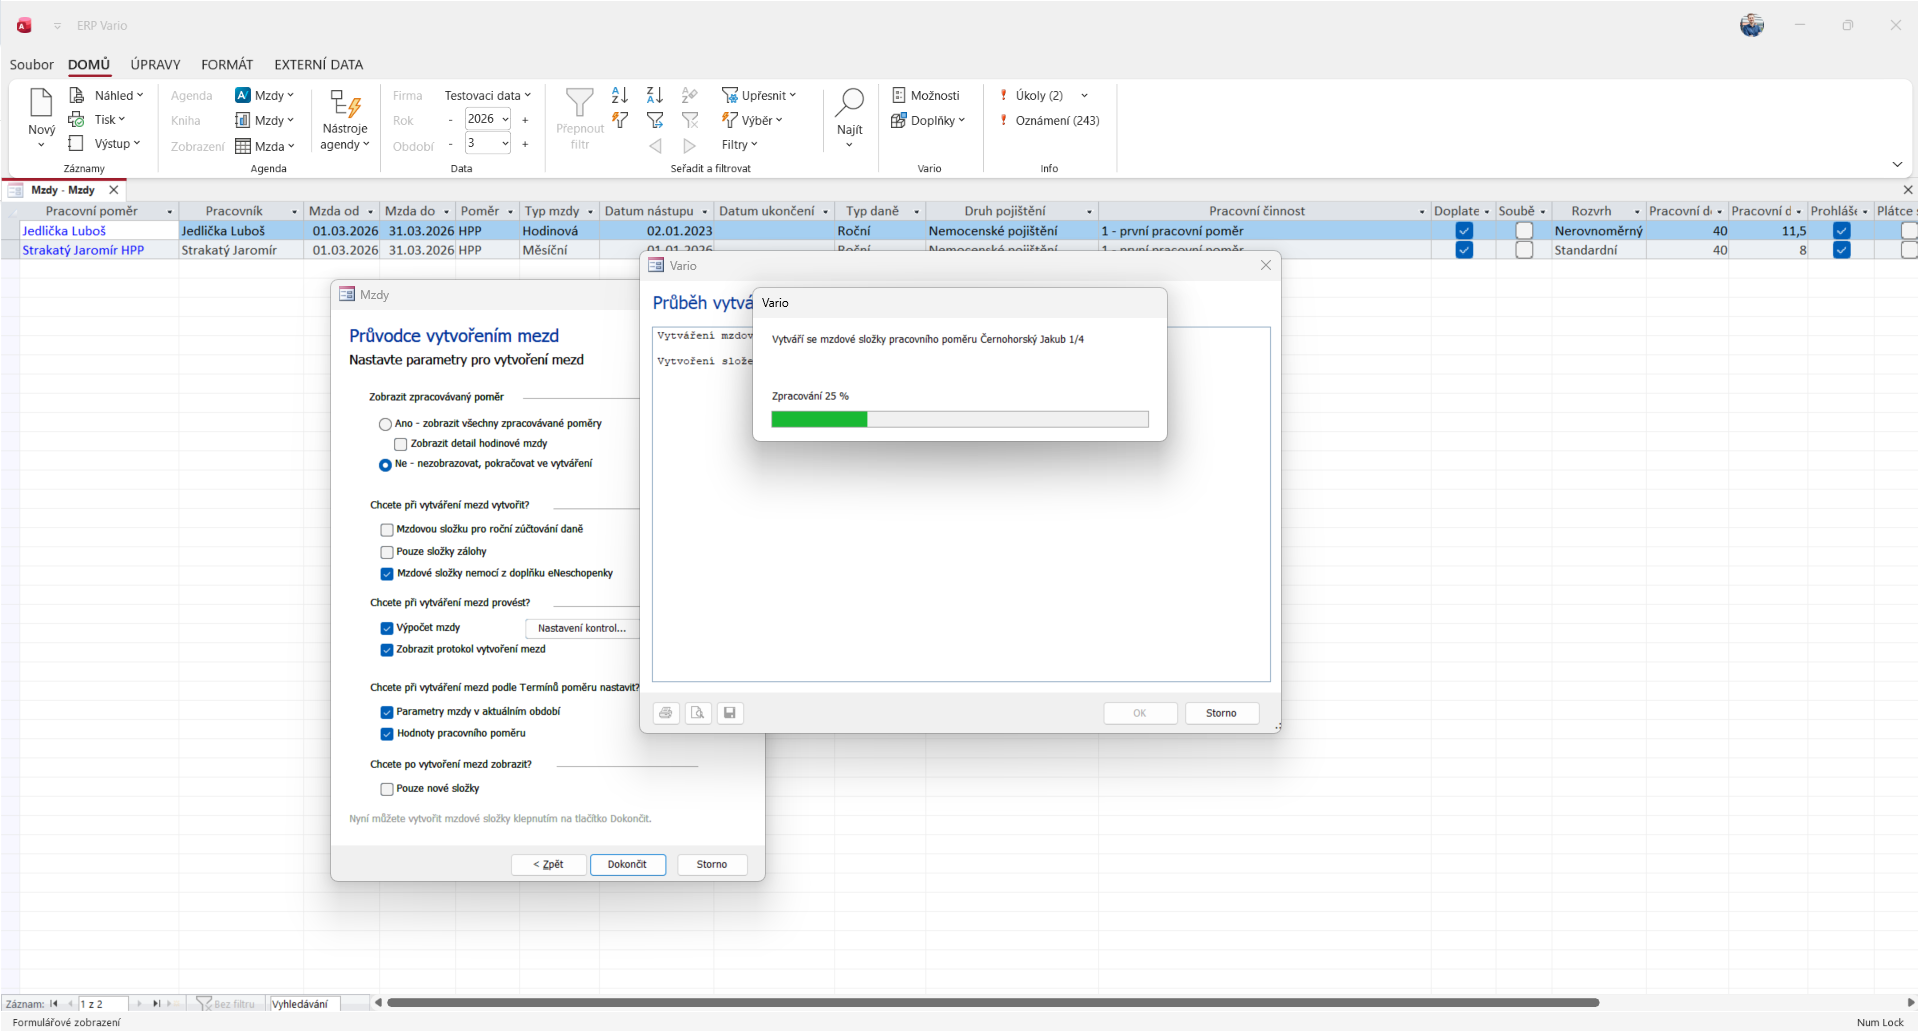1918x1031 pixels.
Task: Click the Vyhledávání search field
Action: coord(305,1004)
